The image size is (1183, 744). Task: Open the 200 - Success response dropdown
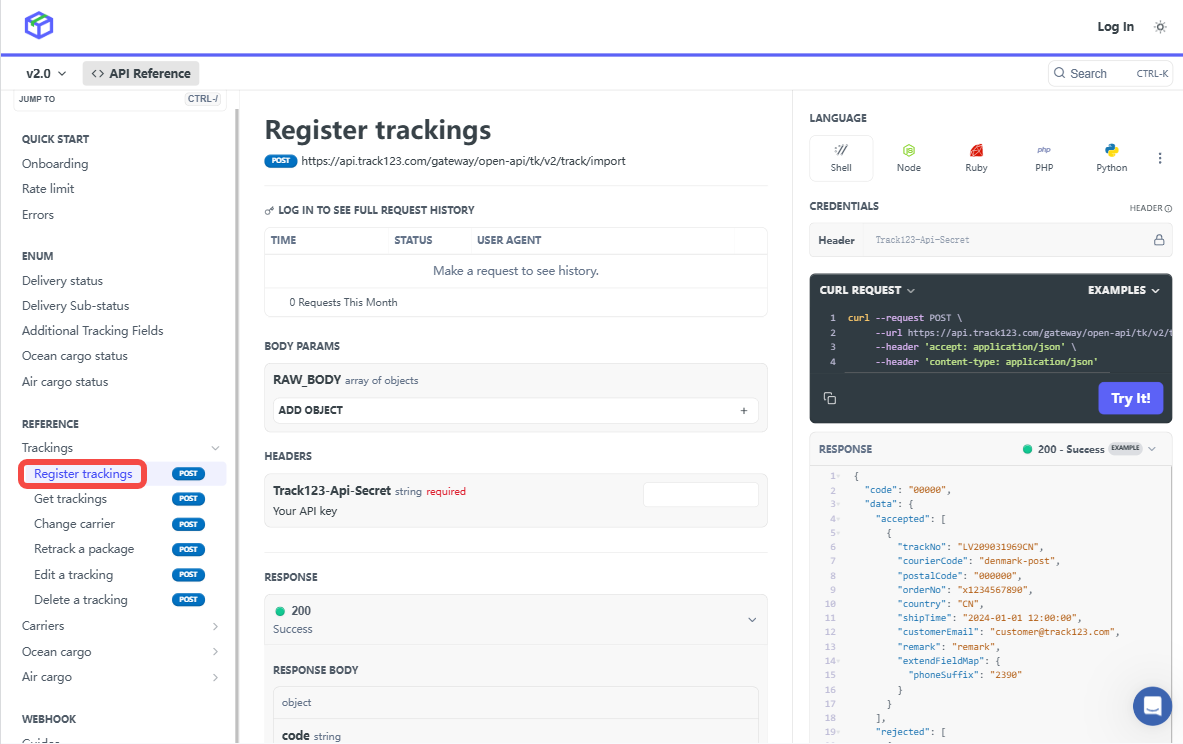pyautogui.click(x=1089, y=449)
